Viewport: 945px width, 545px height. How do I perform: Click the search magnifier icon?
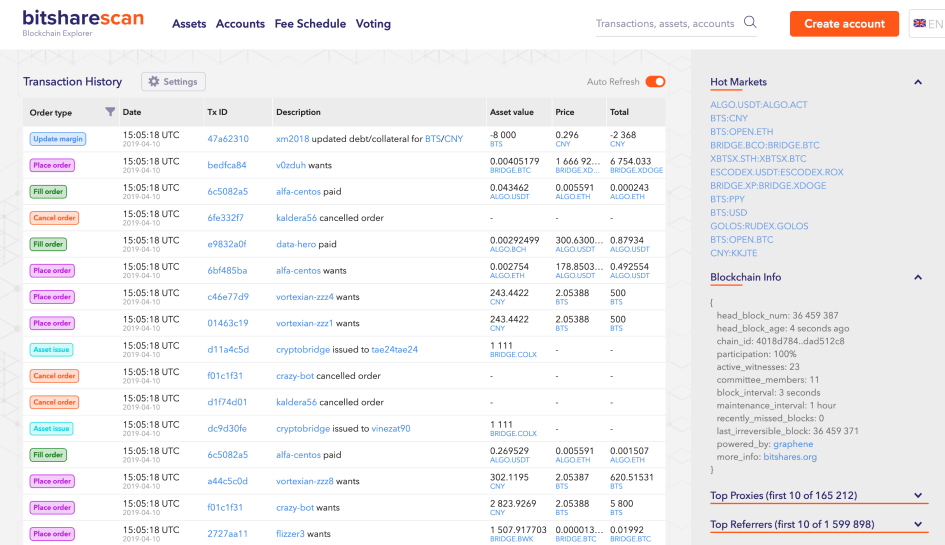coord(750,22)
